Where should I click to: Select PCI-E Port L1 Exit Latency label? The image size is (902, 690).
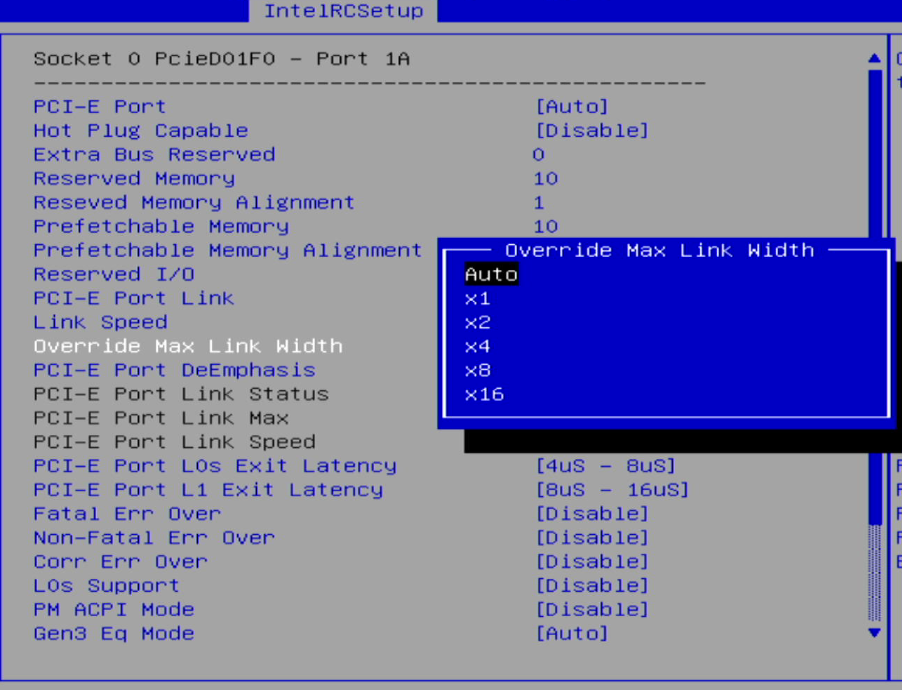[x=208, y=490]
